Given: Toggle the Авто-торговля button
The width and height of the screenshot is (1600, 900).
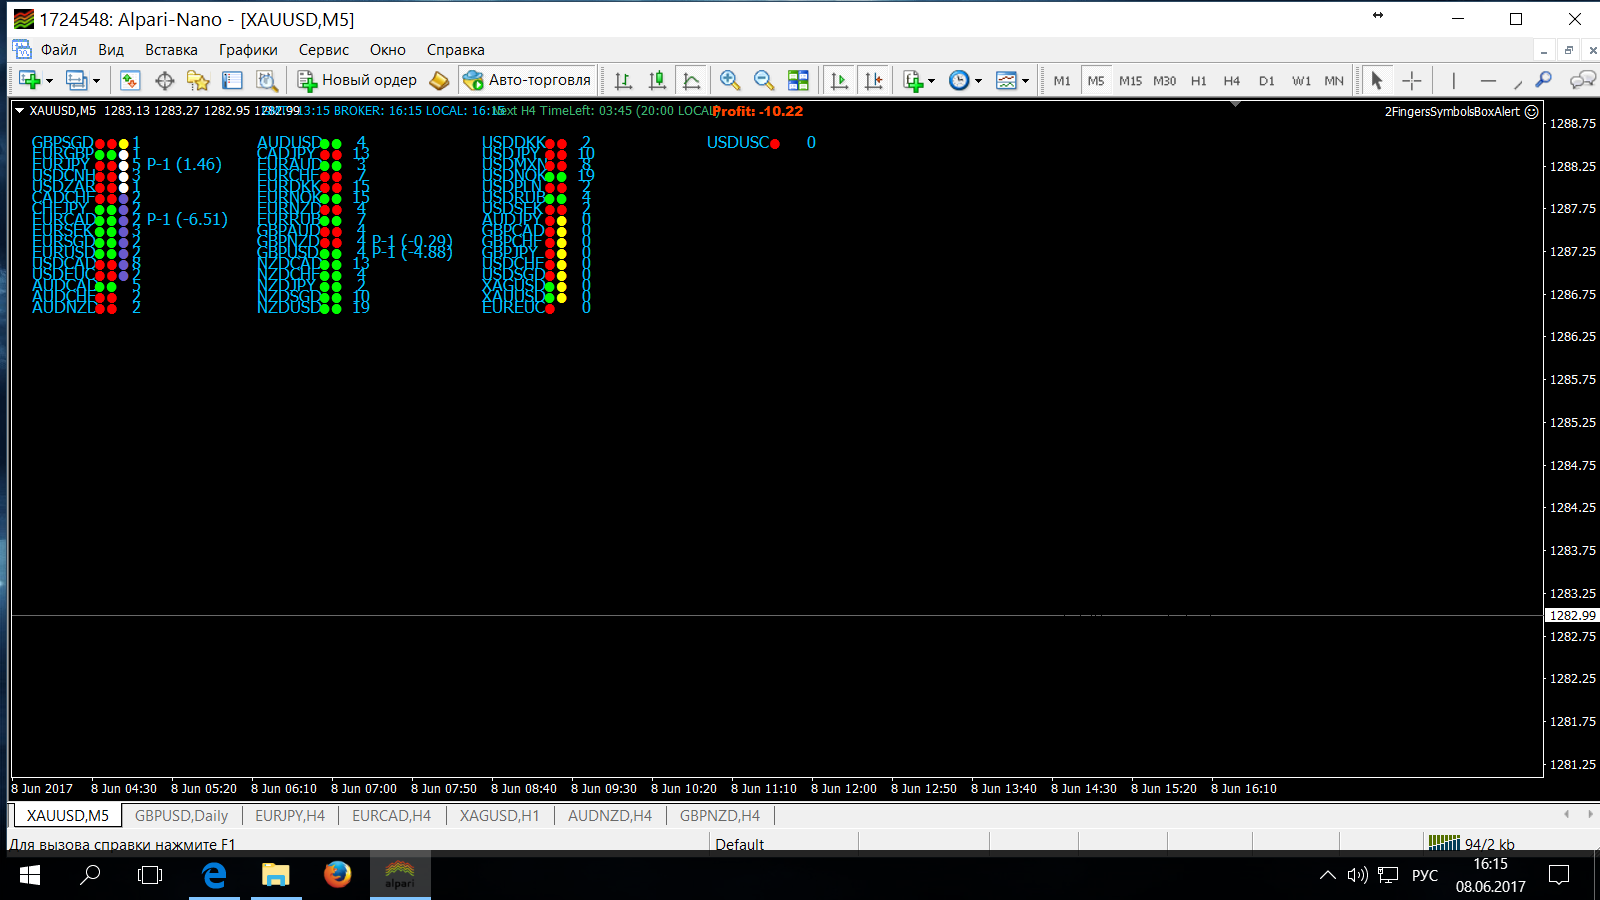Looking at the screenshot, I should click(527, 80).
